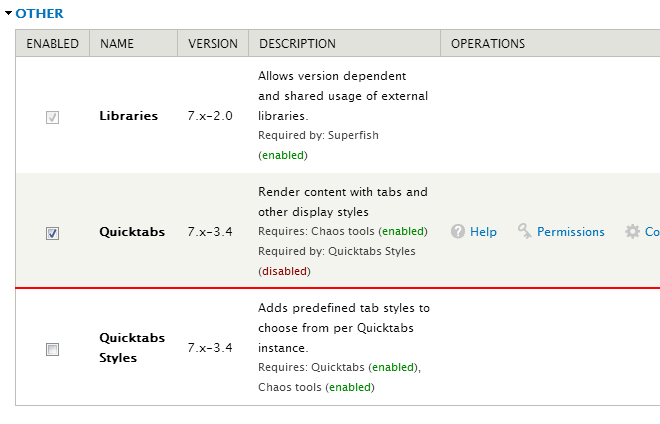The height and width of the screenshot is (424, 660).
Task: Click the Libraries module checkbox
Action: pos(52,117)
